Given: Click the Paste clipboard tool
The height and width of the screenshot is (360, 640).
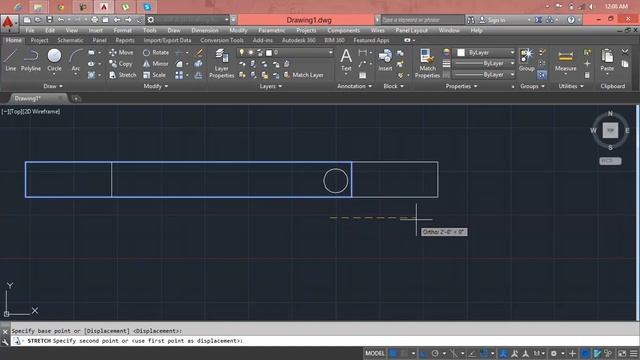Looking at the screenshot, I should pyautogui.click(x=607, y=60).
